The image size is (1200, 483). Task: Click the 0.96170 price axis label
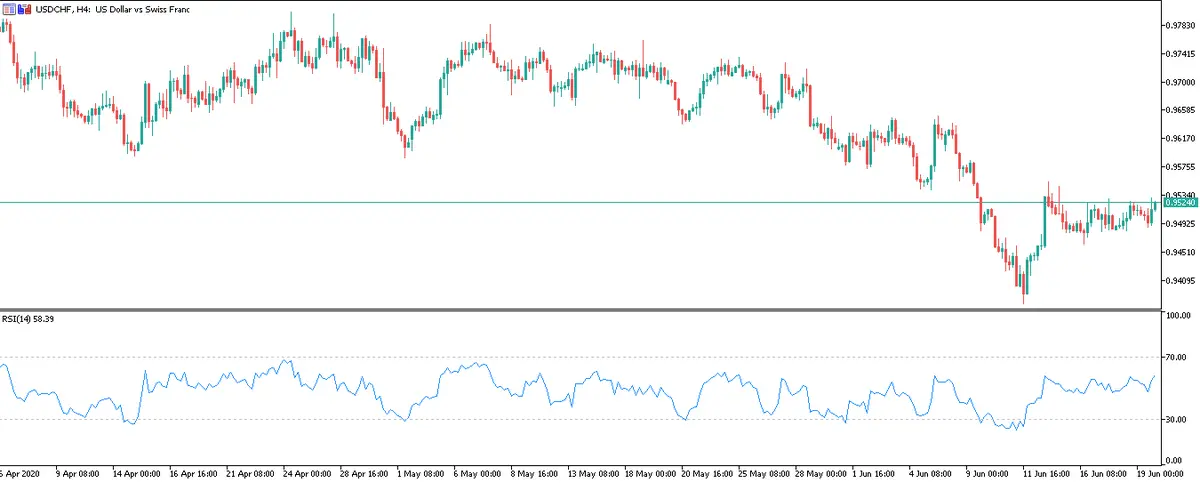(x=1180, y=139)
